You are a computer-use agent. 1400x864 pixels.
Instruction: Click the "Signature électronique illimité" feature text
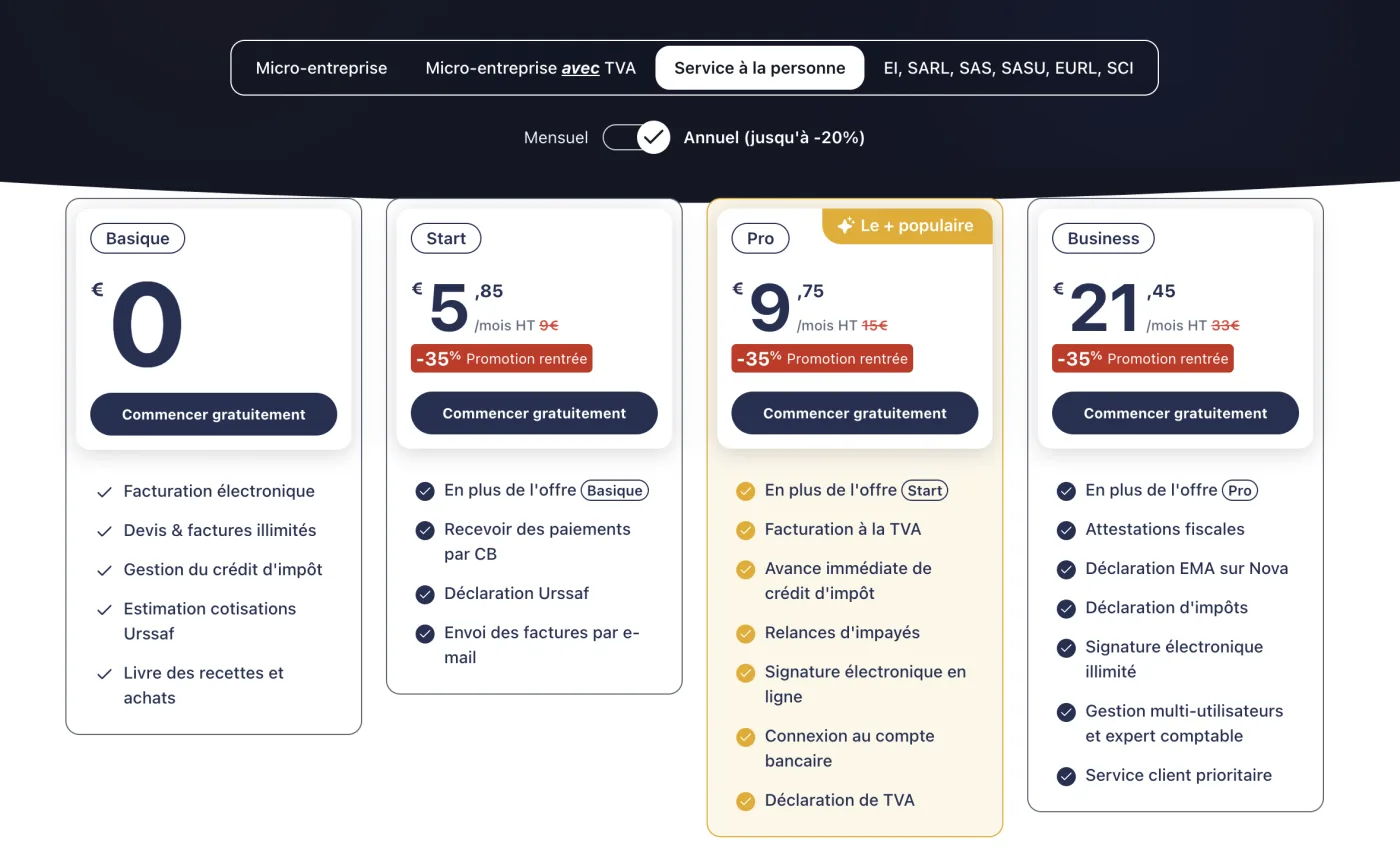pyautogui.click(x=1174, y=659)
